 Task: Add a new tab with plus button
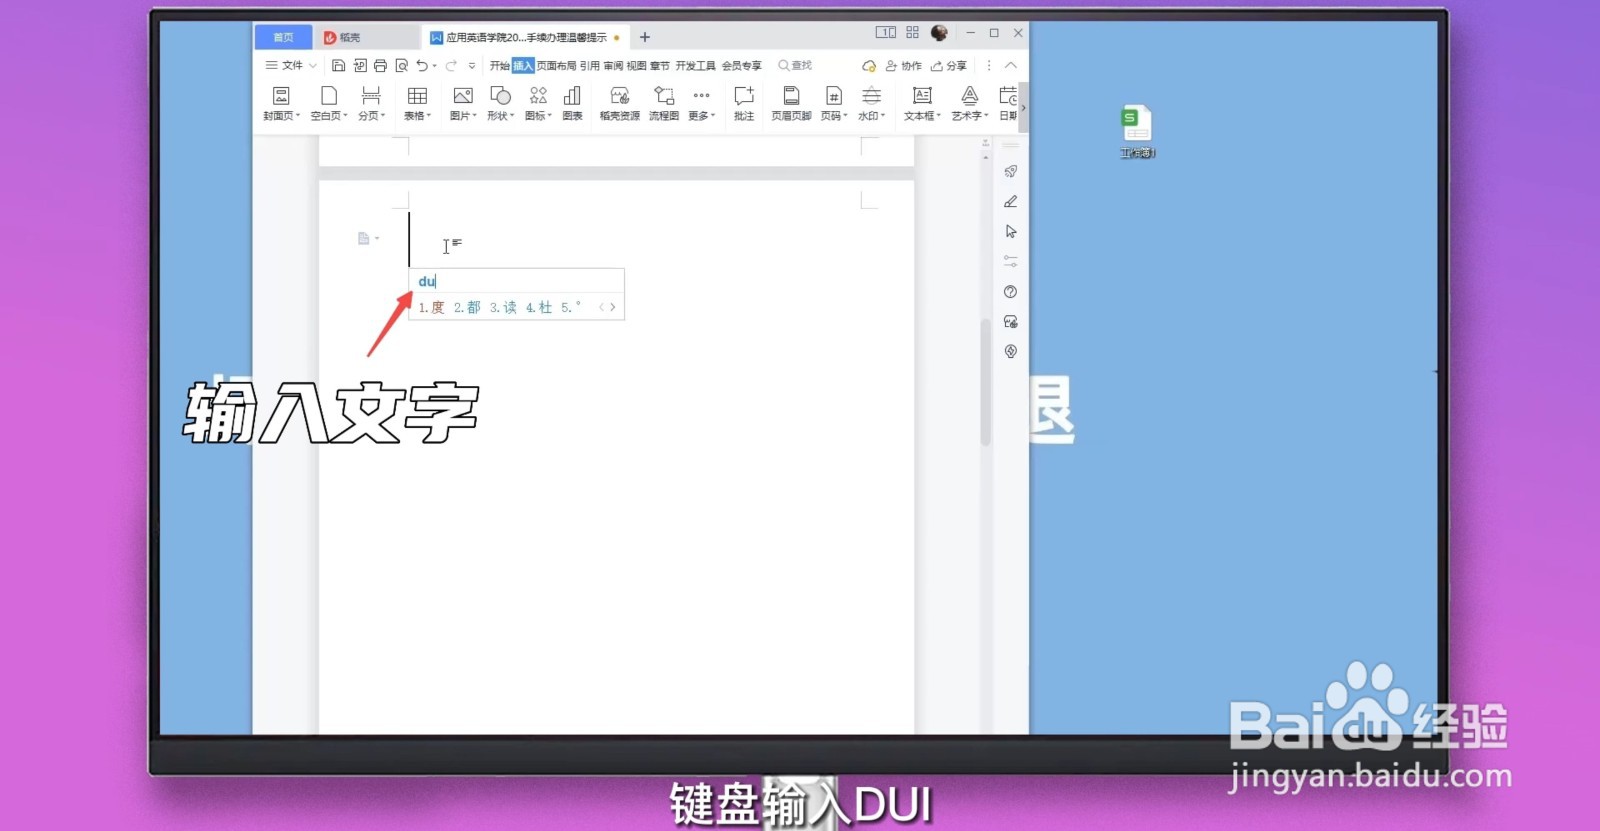(x=645, y=37)
